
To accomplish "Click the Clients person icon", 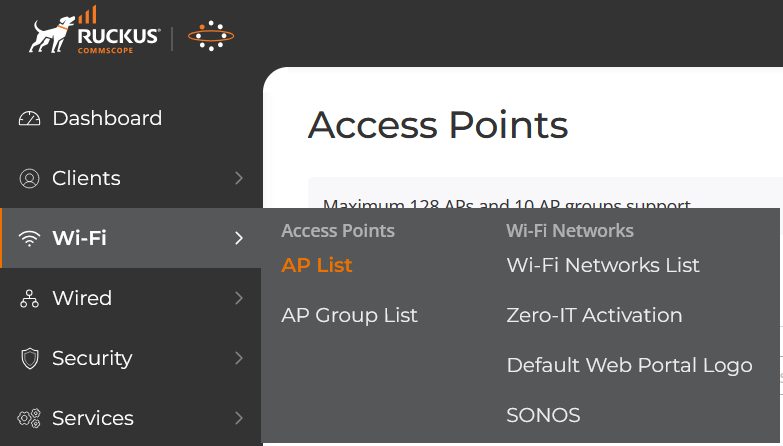I will pyautogui.click(x=30, y=179).
